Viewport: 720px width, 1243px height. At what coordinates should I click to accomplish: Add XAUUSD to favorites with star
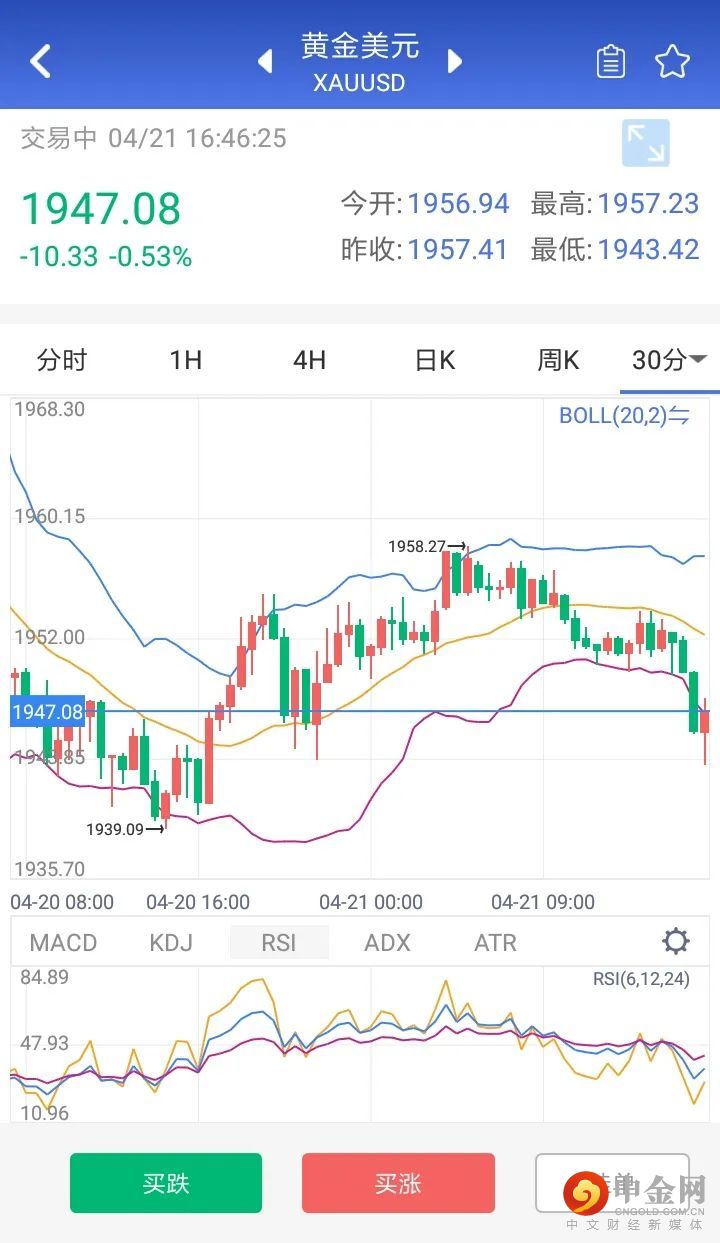coord(672,62)
